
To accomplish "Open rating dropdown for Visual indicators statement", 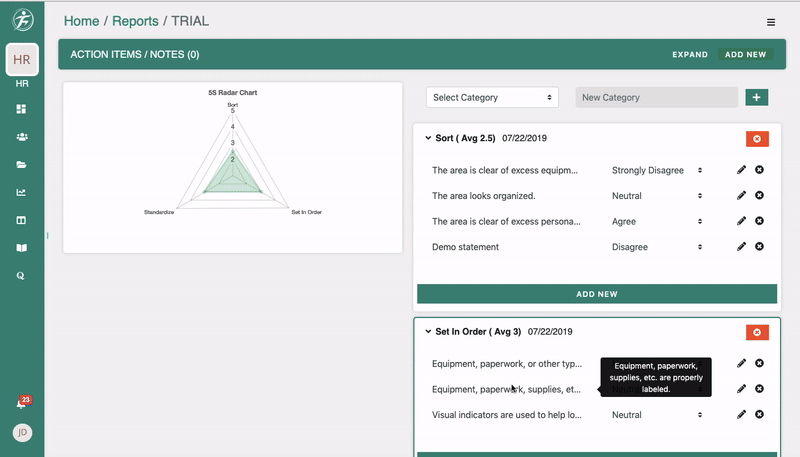I will point(657,414).
